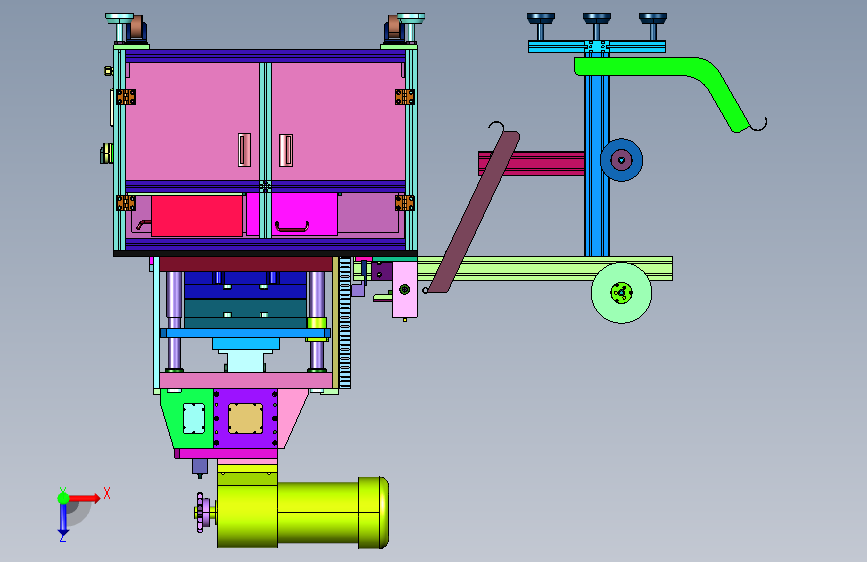Select the left pink cabinet door
Screen dimensions: 867x562
pos(192,121)
